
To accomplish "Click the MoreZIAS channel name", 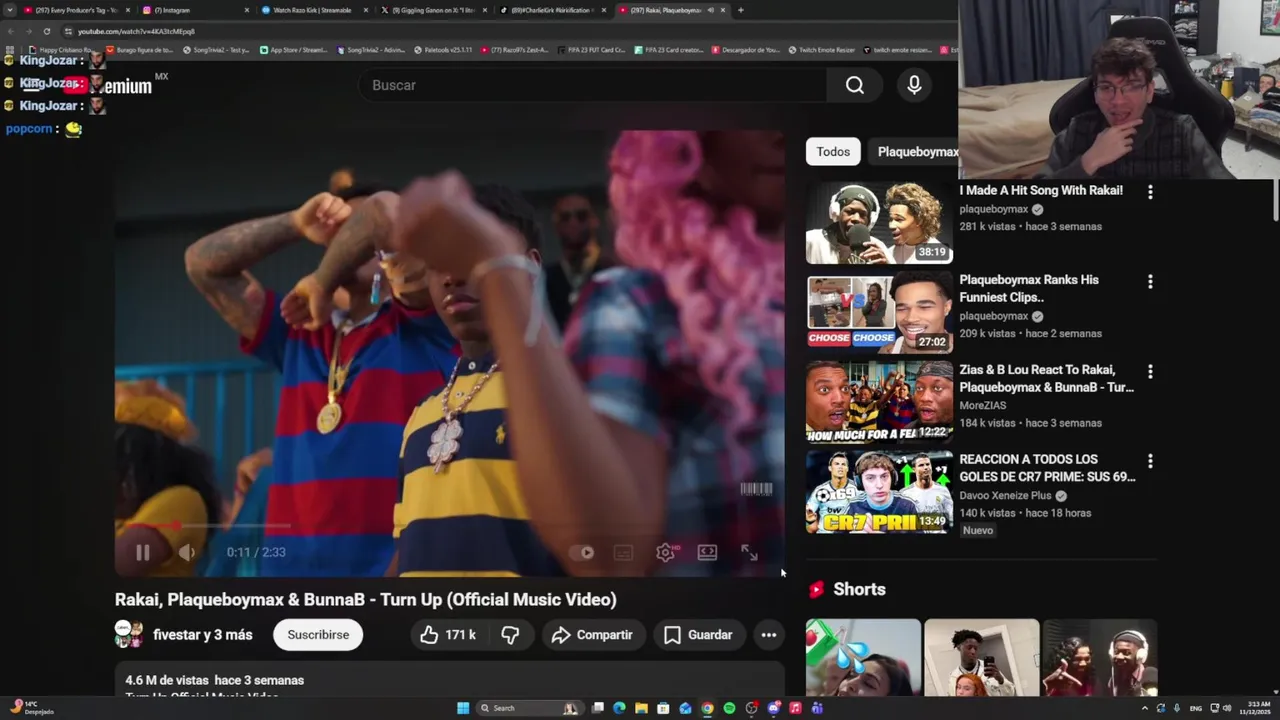I will coord(982,405).
